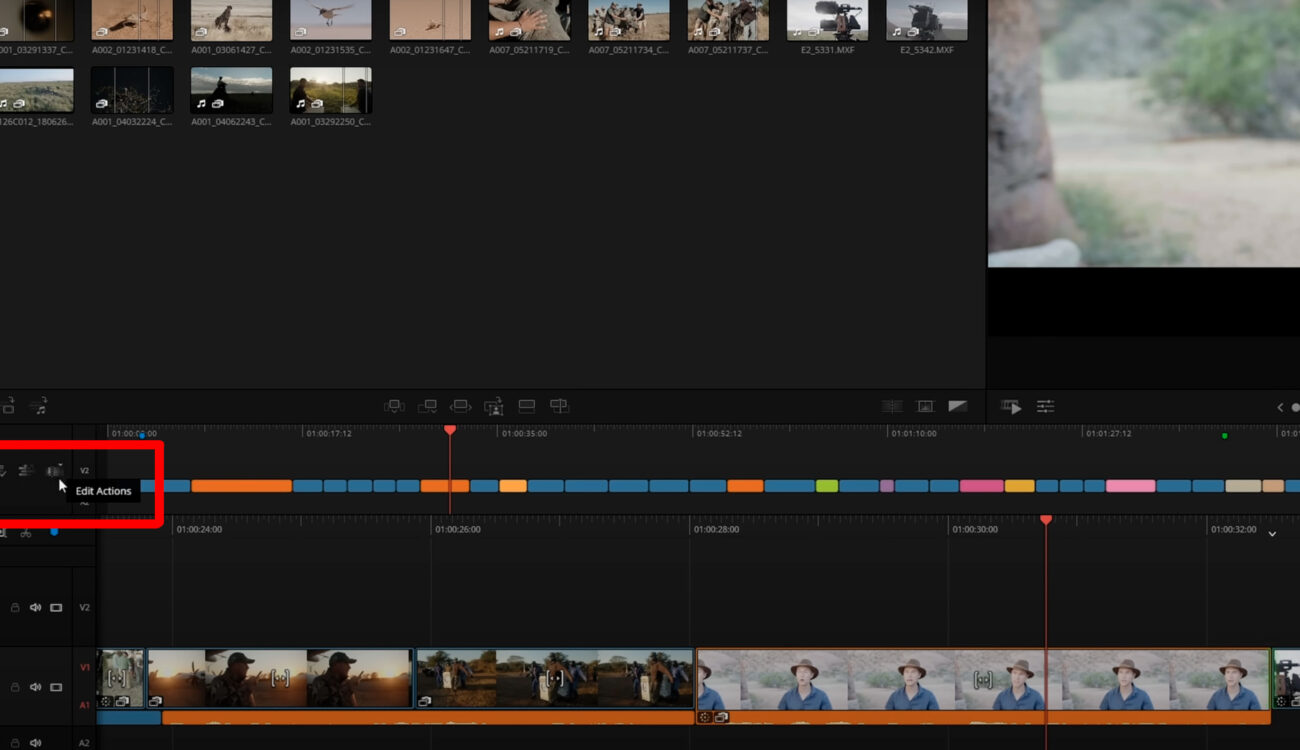
Task: Click the blue marker icon
Action: 54,532
